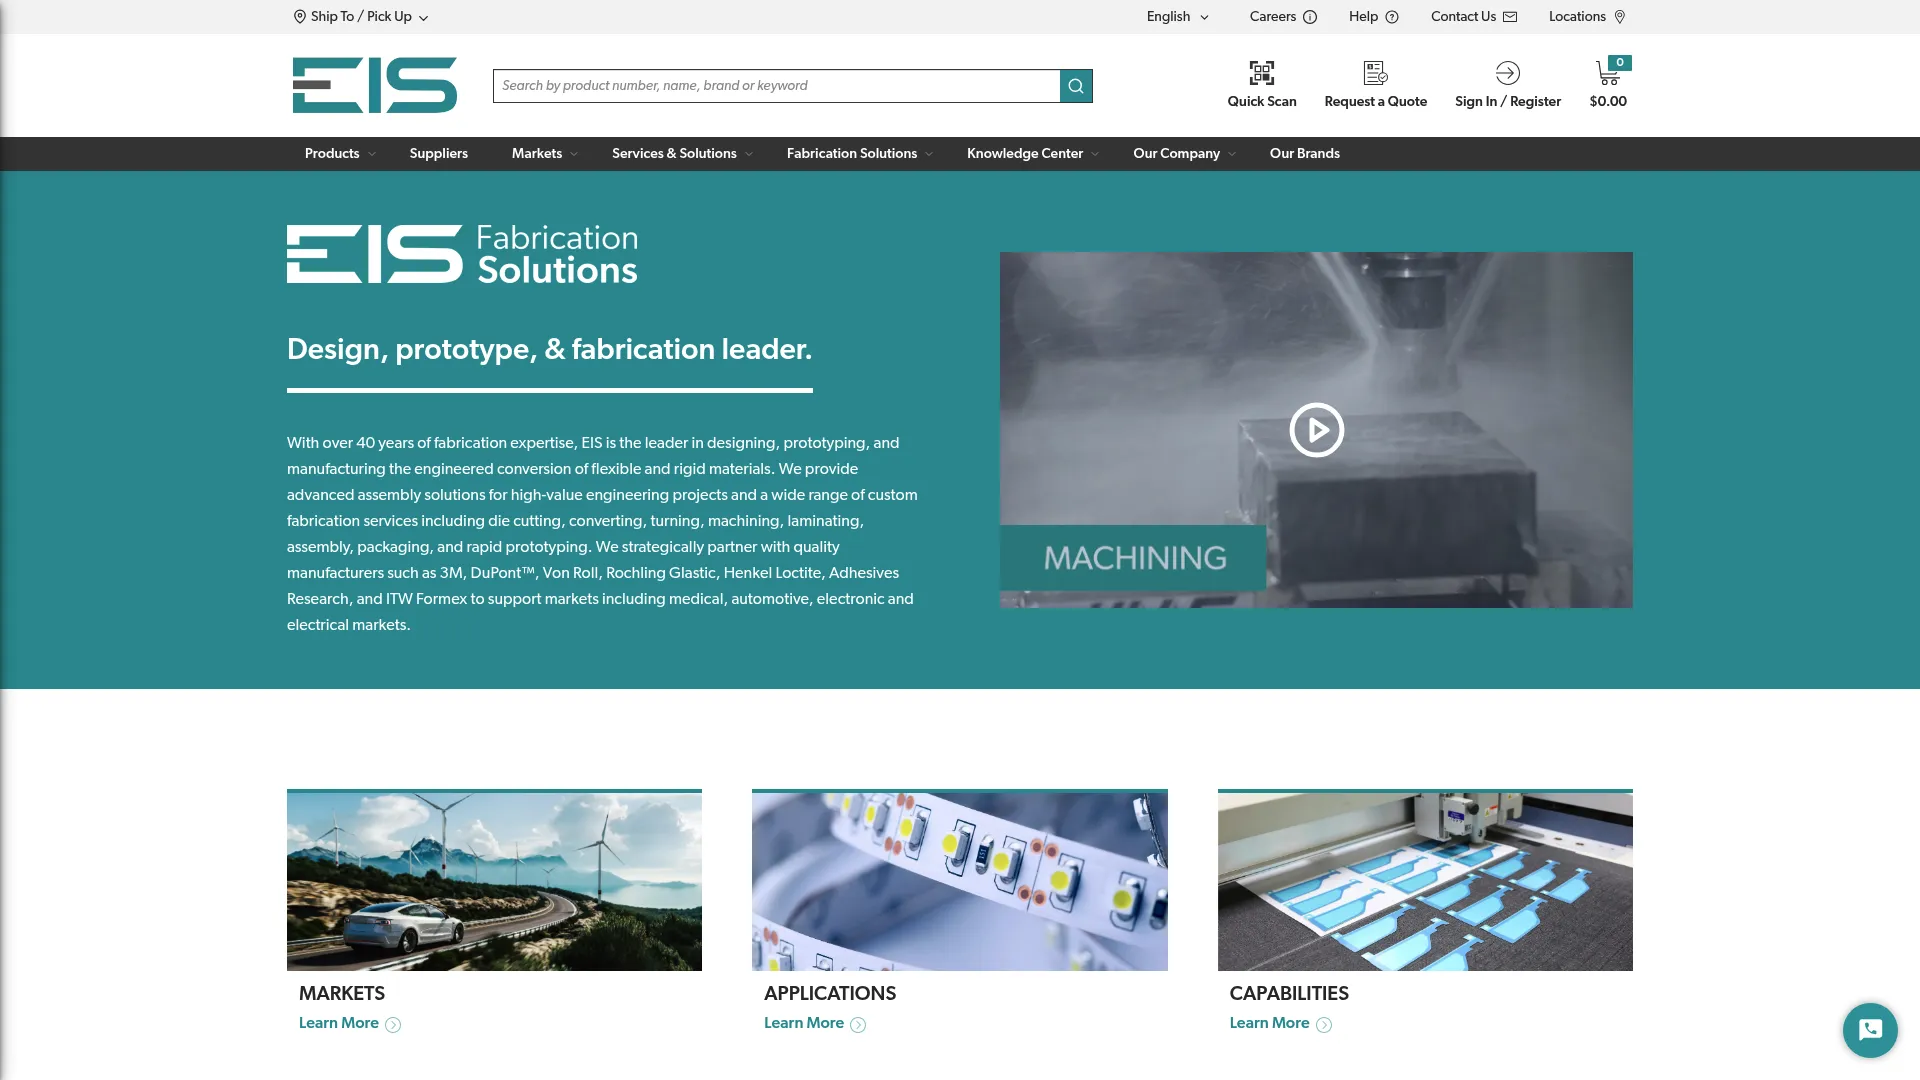This screenshot has height=1080, width=1920.
Task: Click the cart item count badge
Action: coord(1620,62)
